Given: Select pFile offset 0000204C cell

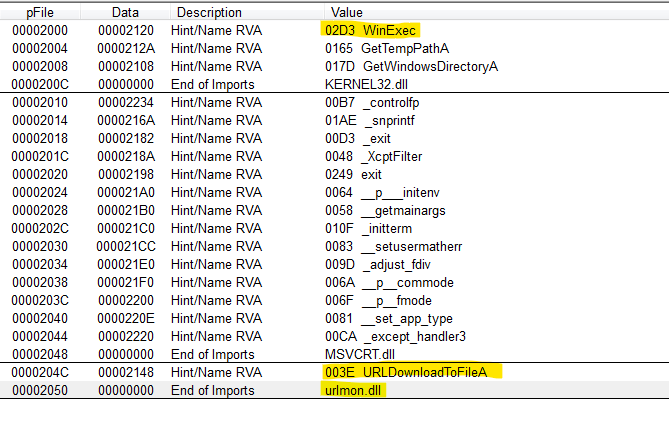Looking at the screenshot, I should click(37, 371).
